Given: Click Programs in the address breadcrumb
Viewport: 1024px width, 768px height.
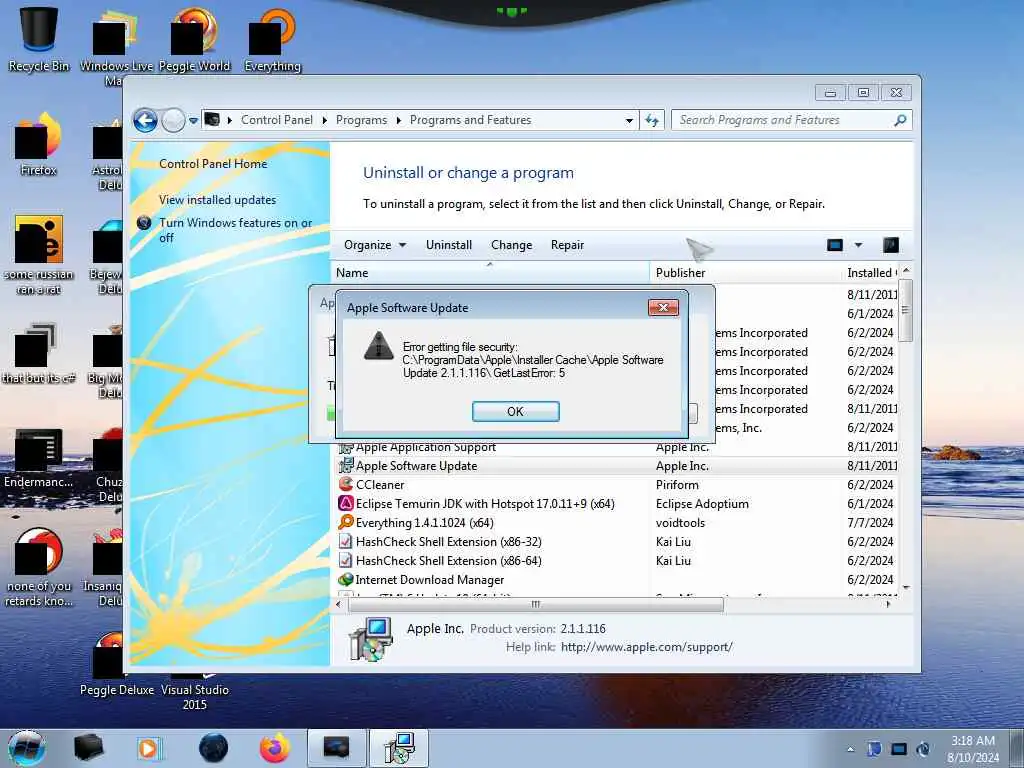Looking at the screenshot, I should click(361, 120).
